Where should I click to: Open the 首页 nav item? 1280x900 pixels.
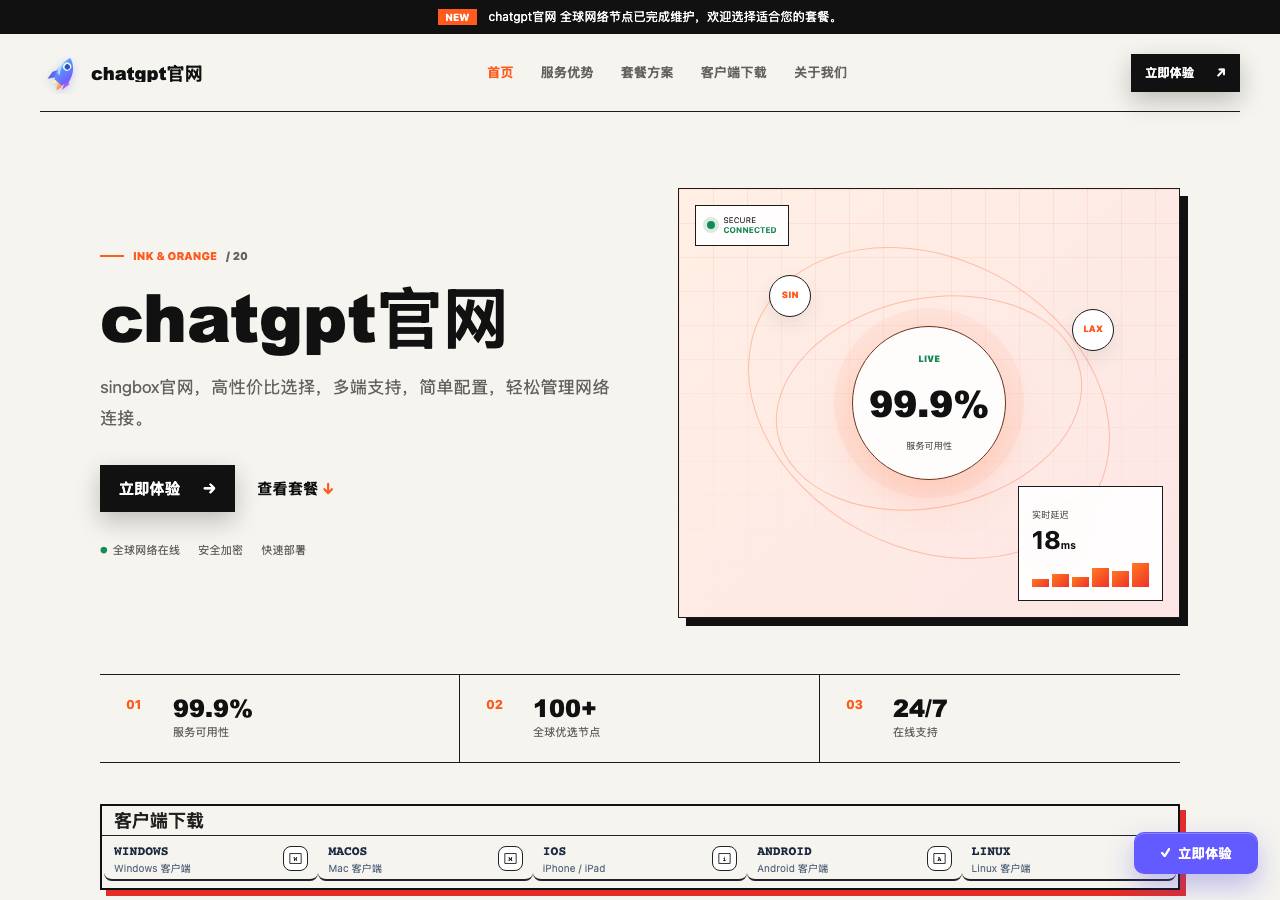coord(500,72)
